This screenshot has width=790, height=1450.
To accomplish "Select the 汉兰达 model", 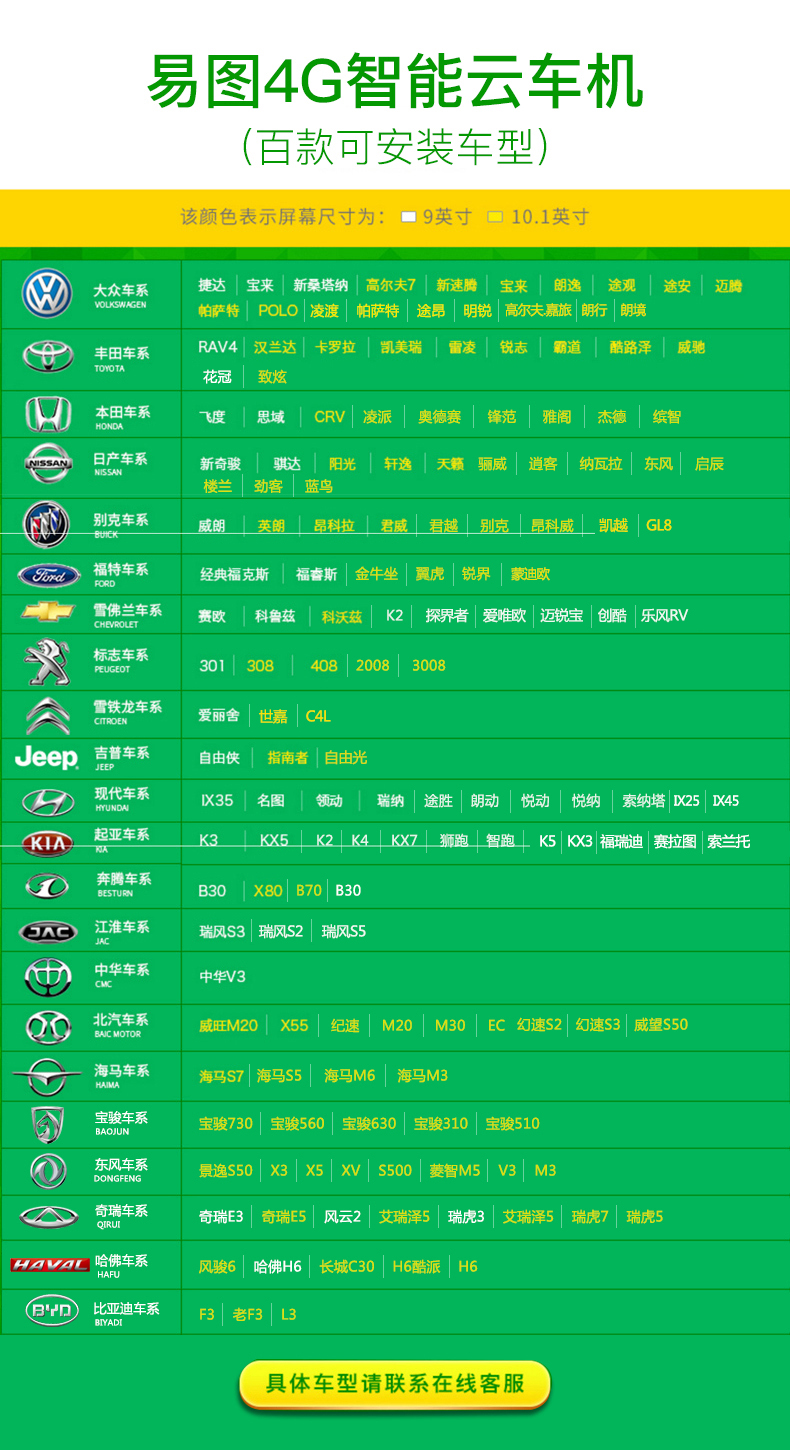I will click(275, 347).
